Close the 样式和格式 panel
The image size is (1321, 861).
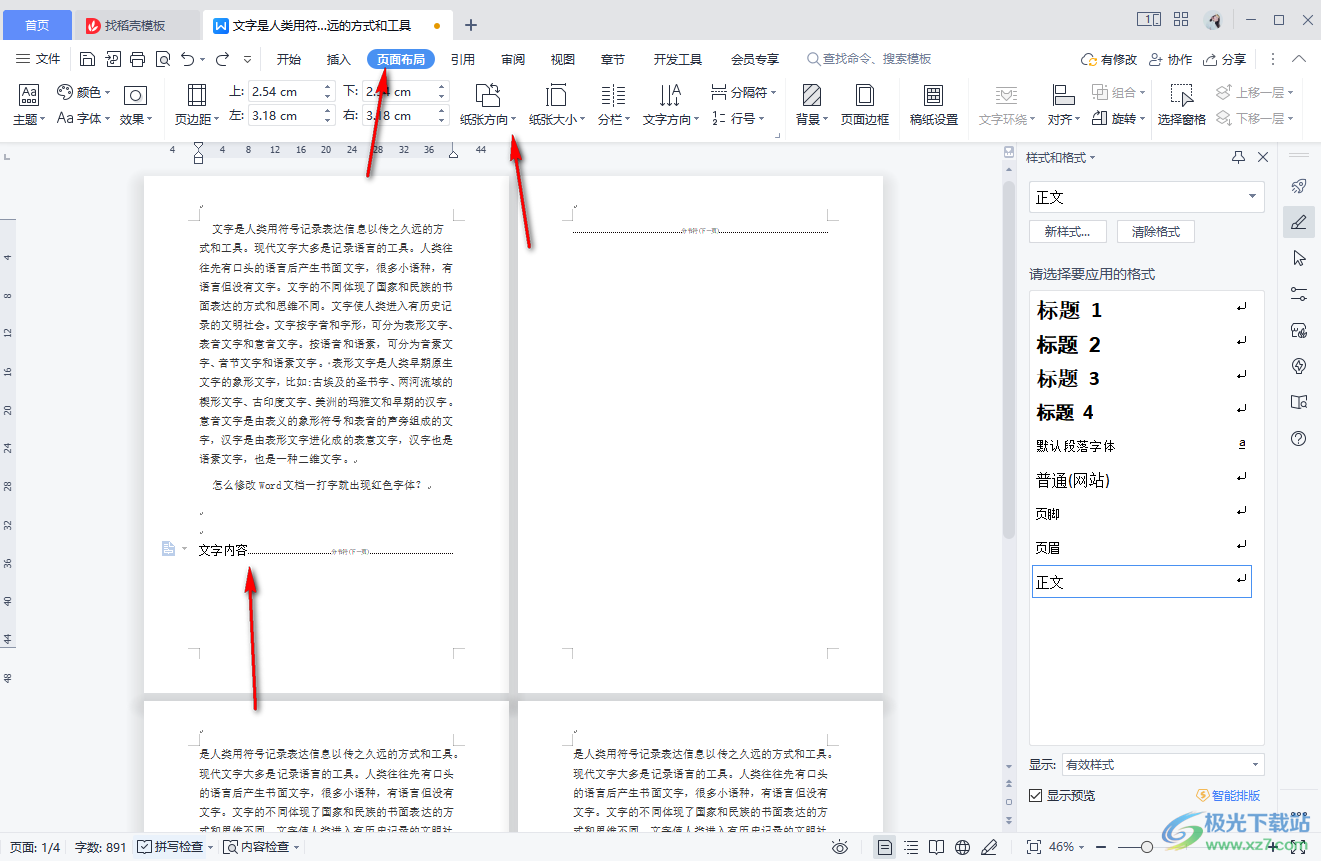[x=1263, y=157]
